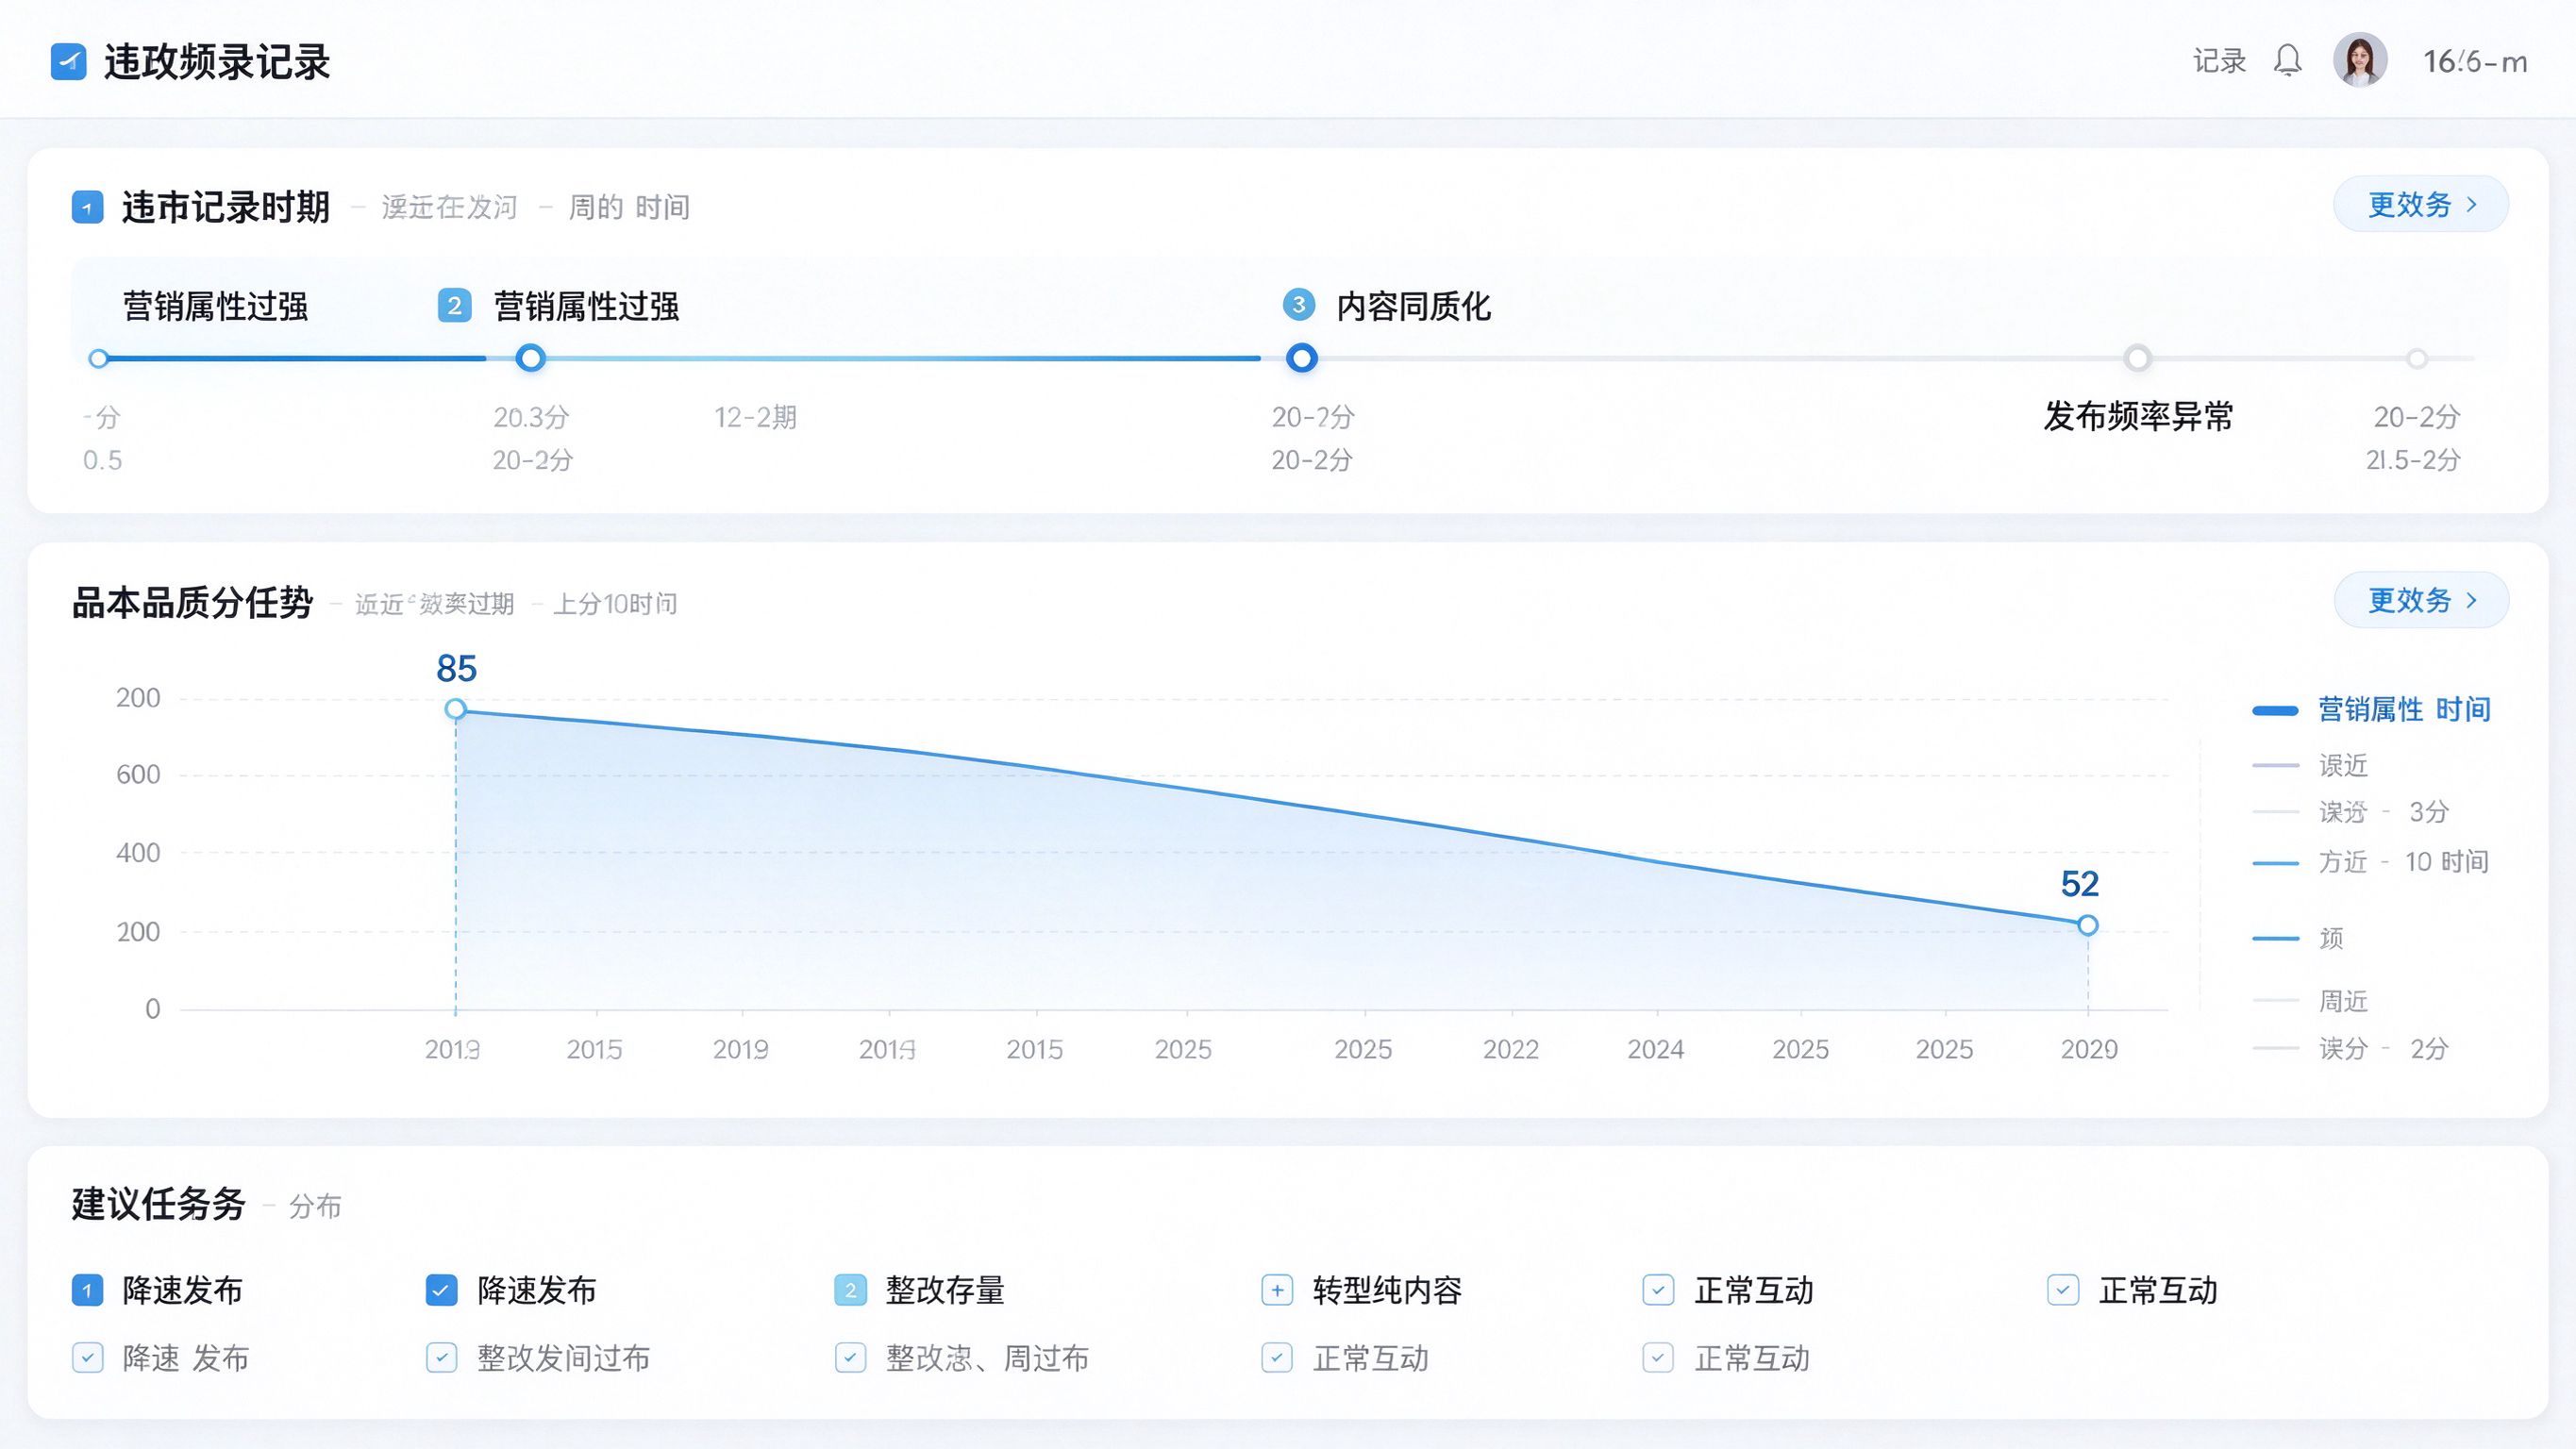Click the 内容同质化 stage label
The image size is (2576, 1449).
point(1413,306)
